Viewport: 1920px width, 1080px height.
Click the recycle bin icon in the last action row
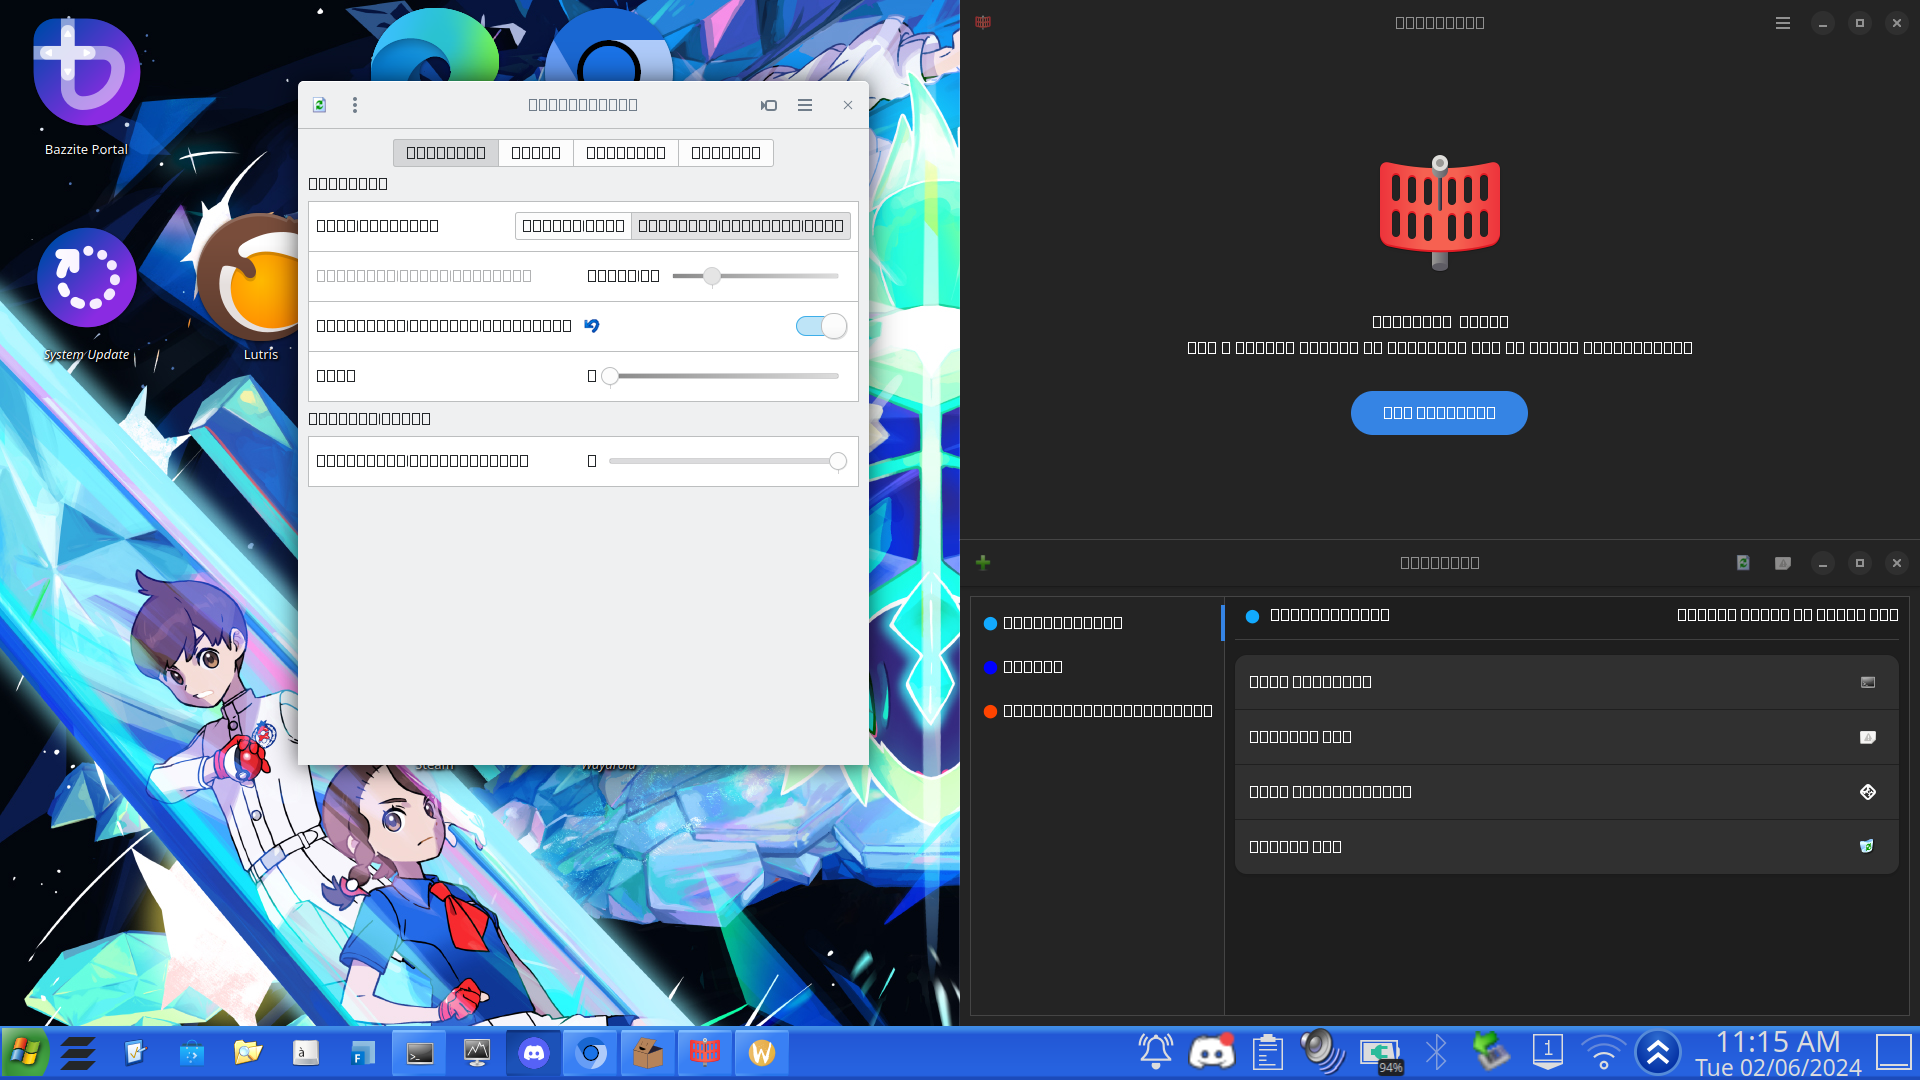coord(1867,847)
